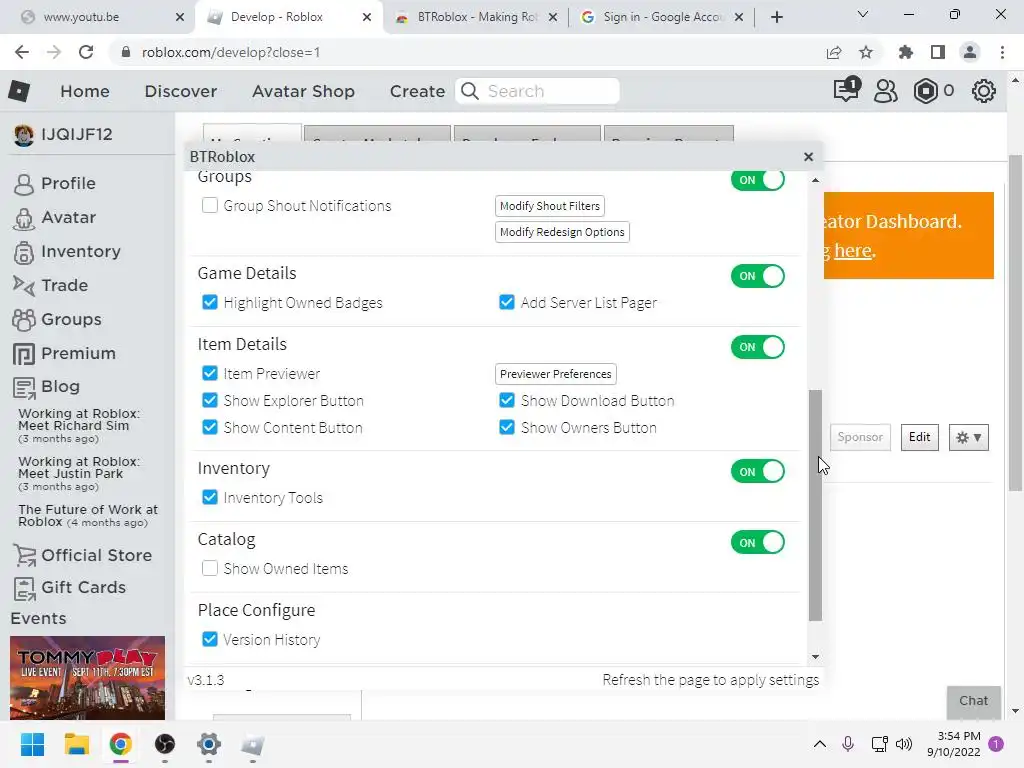
Task: Click the microphone icon in system tray
Action: 848,744
